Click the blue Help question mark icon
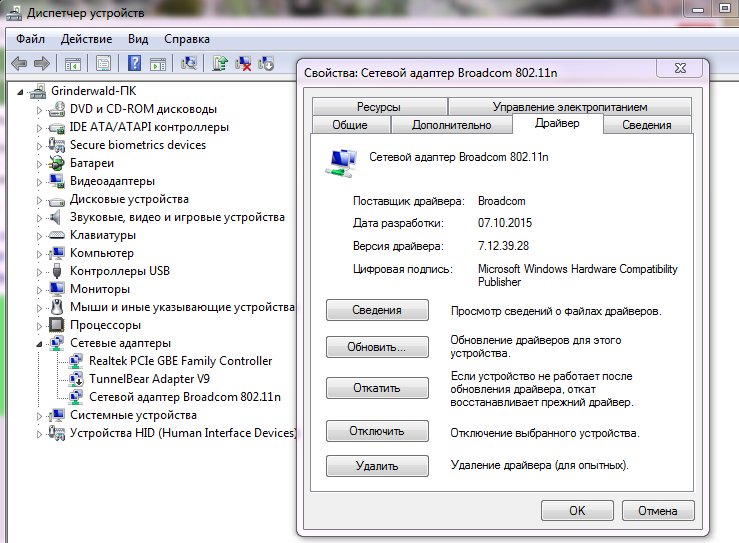Screen dimensions: 739x543 click(134, 63)
